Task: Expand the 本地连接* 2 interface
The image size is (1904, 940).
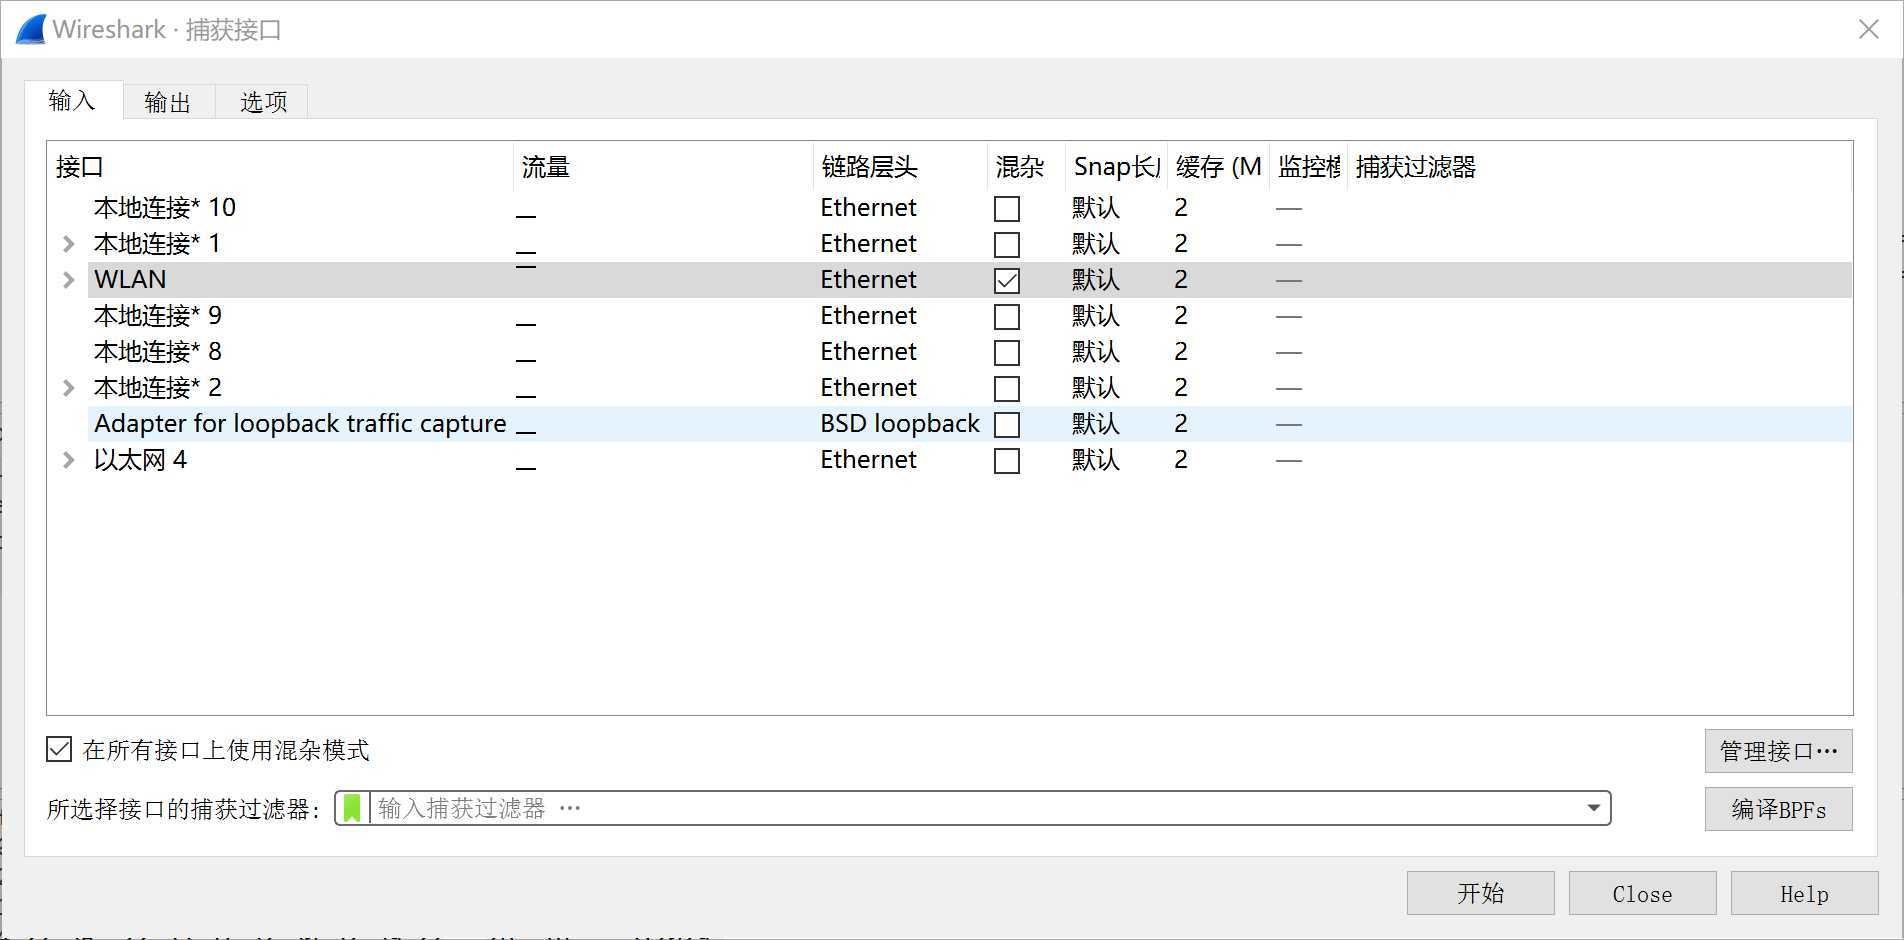Action: pyautogui.click(x=68, y=388)
